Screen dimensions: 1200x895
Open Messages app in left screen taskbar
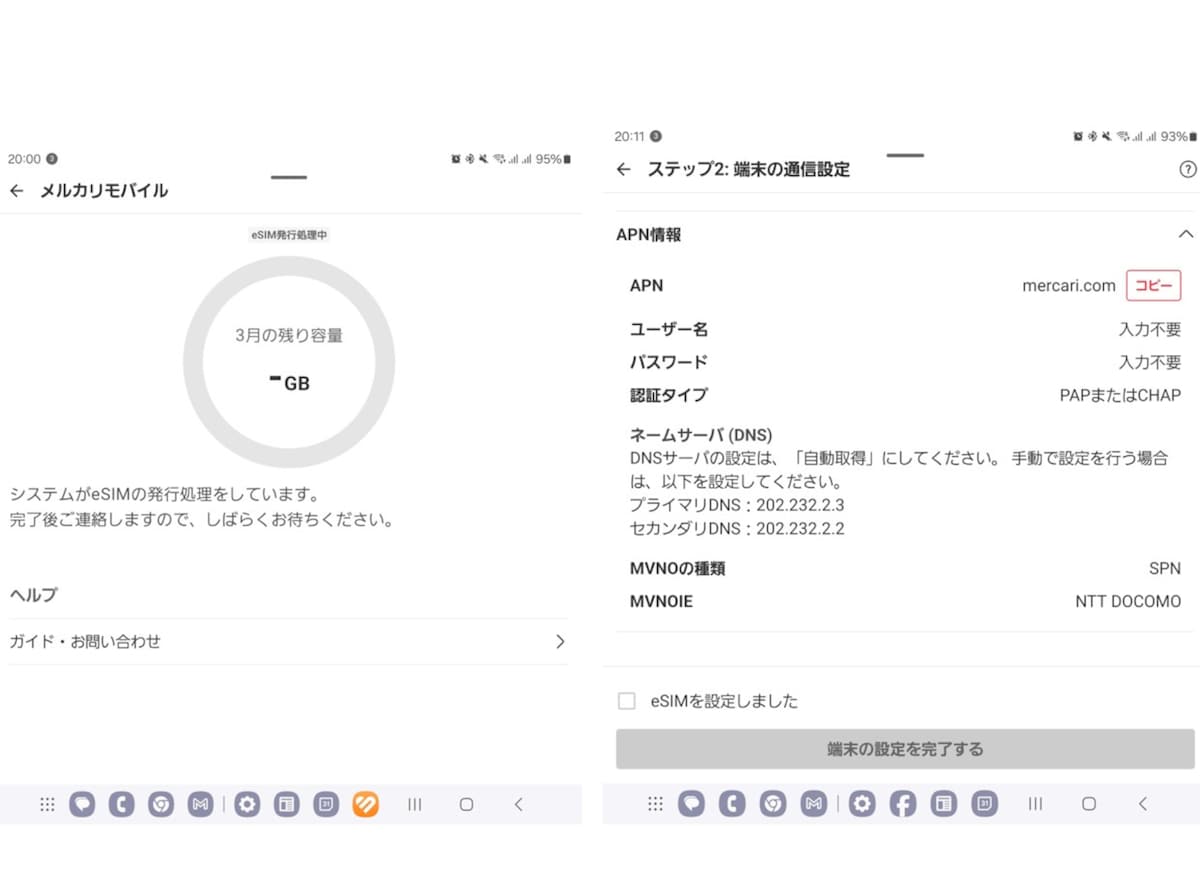[x=82, y=804]
